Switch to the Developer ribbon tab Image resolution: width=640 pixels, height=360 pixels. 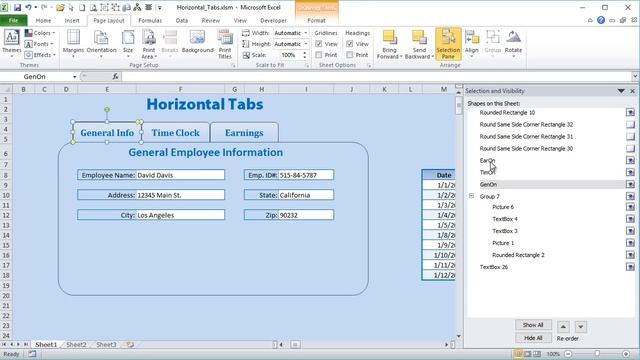(x=273, y=20)
